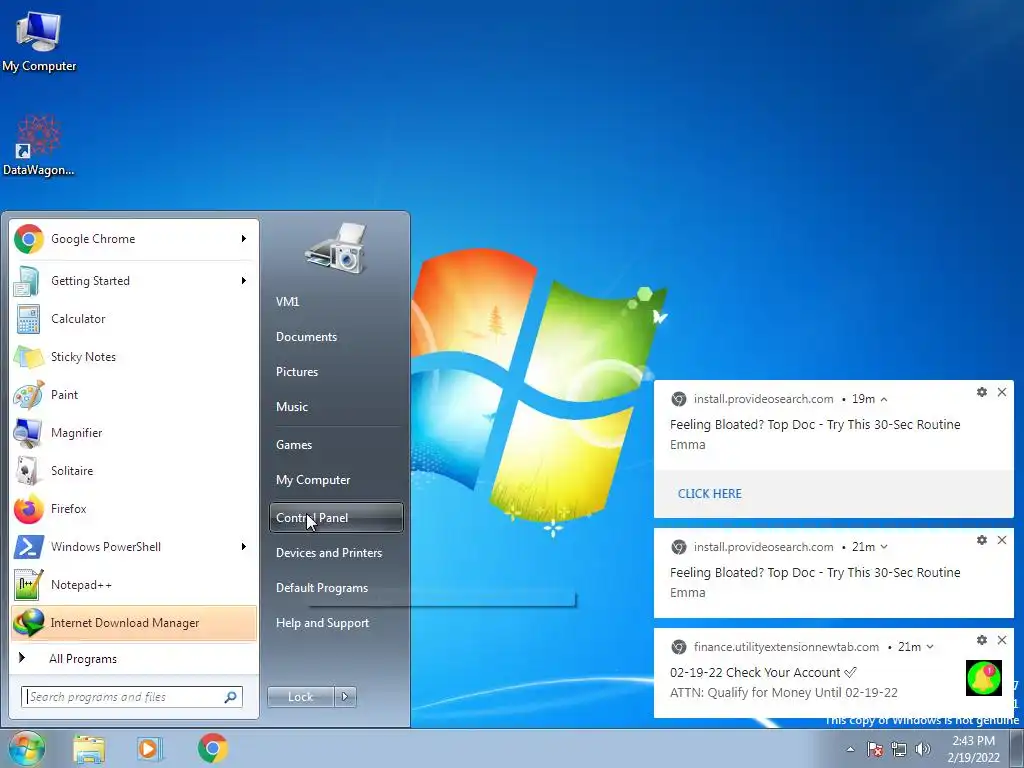Click the user account picture
The height and width of the screenshot is (768, 1024).
point(336,248)
